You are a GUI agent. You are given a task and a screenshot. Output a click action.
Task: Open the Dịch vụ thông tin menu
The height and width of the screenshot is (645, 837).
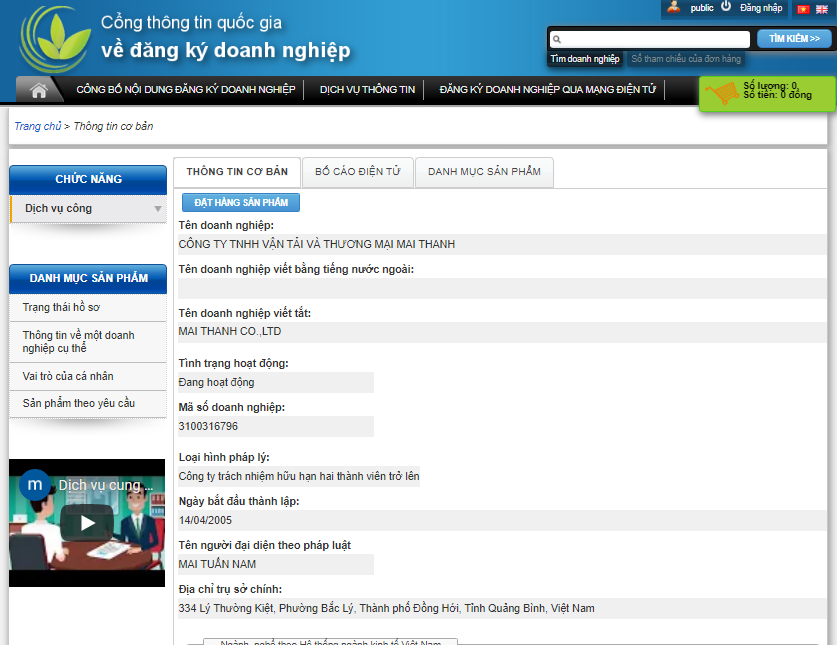tap(367, 90)
